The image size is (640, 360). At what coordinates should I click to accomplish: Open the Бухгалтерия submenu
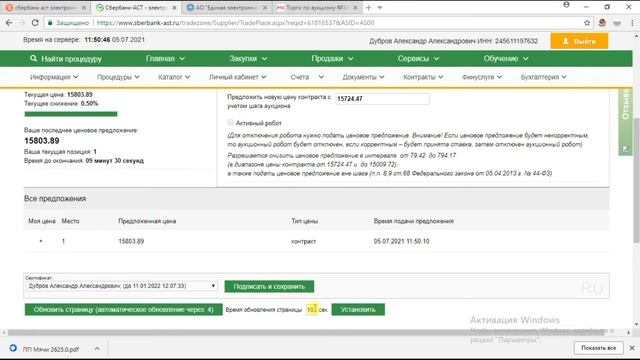click(544, 77)
